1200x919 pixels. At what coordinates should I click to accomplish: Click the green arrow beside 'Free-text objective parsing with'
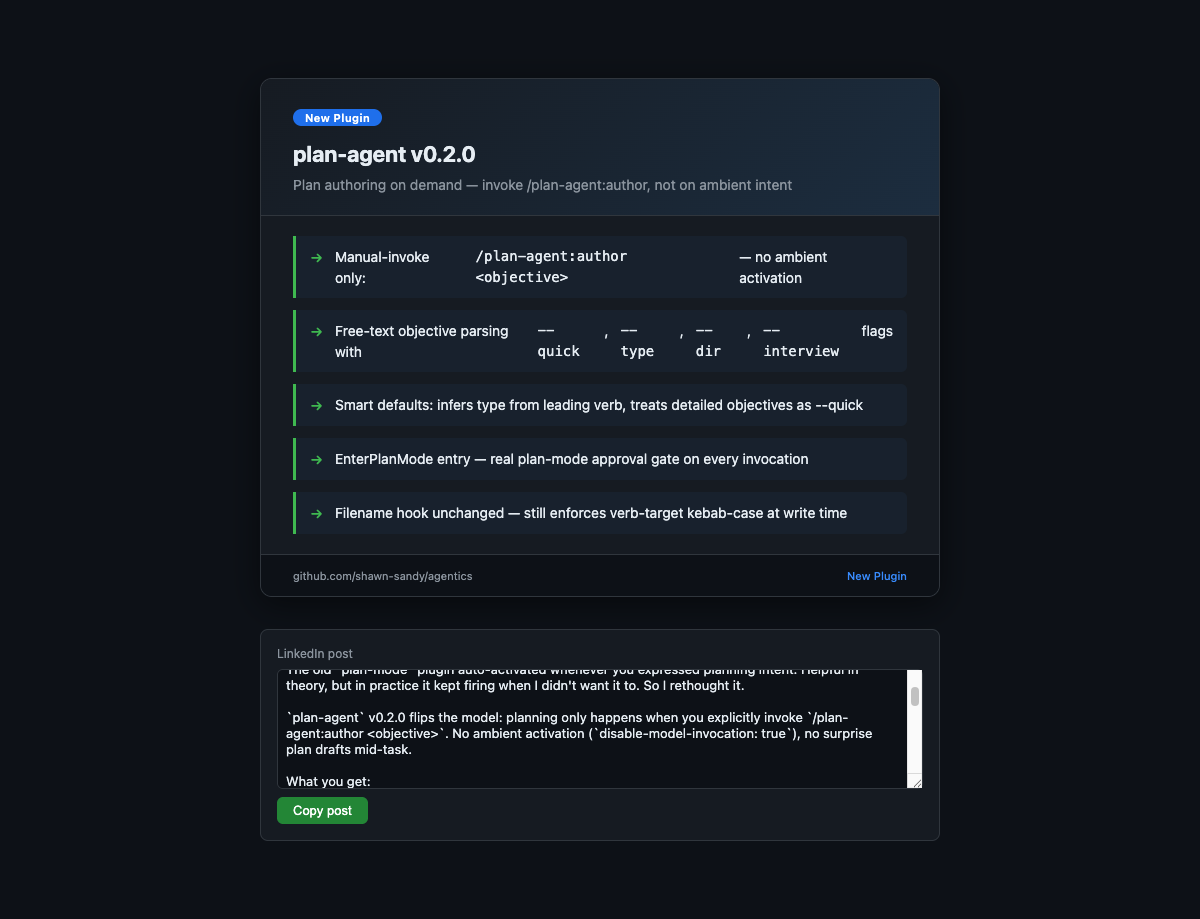(316, 331)
